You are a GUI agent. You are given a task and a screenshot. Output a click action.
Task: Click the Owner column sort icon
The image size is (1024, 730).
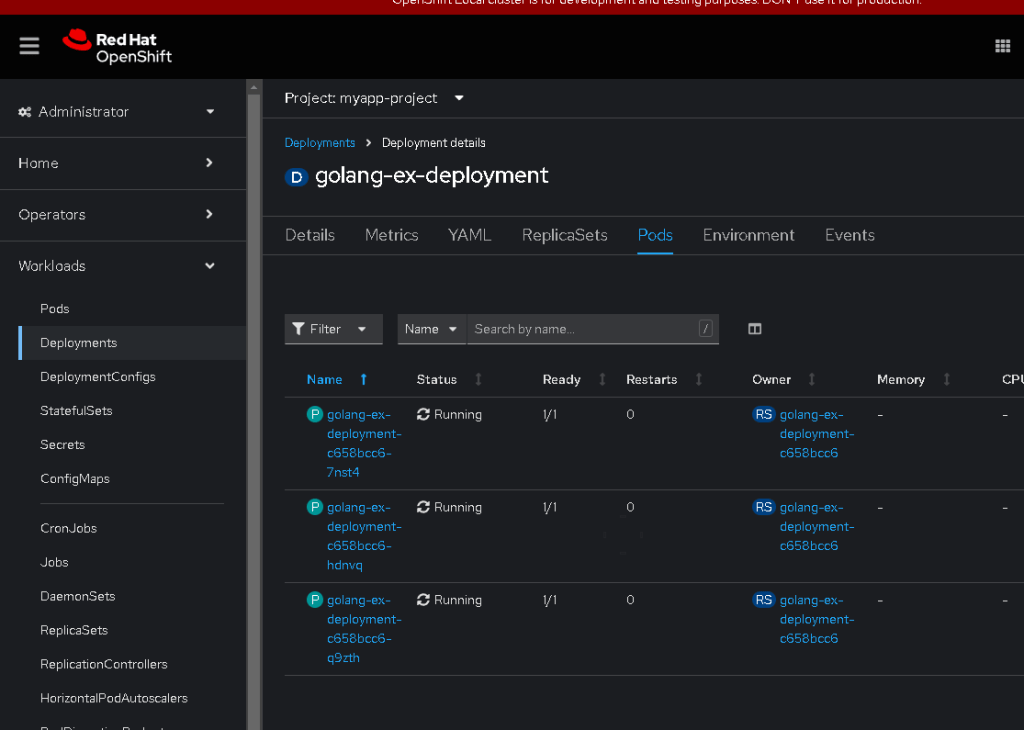click(x=812, y=379)
